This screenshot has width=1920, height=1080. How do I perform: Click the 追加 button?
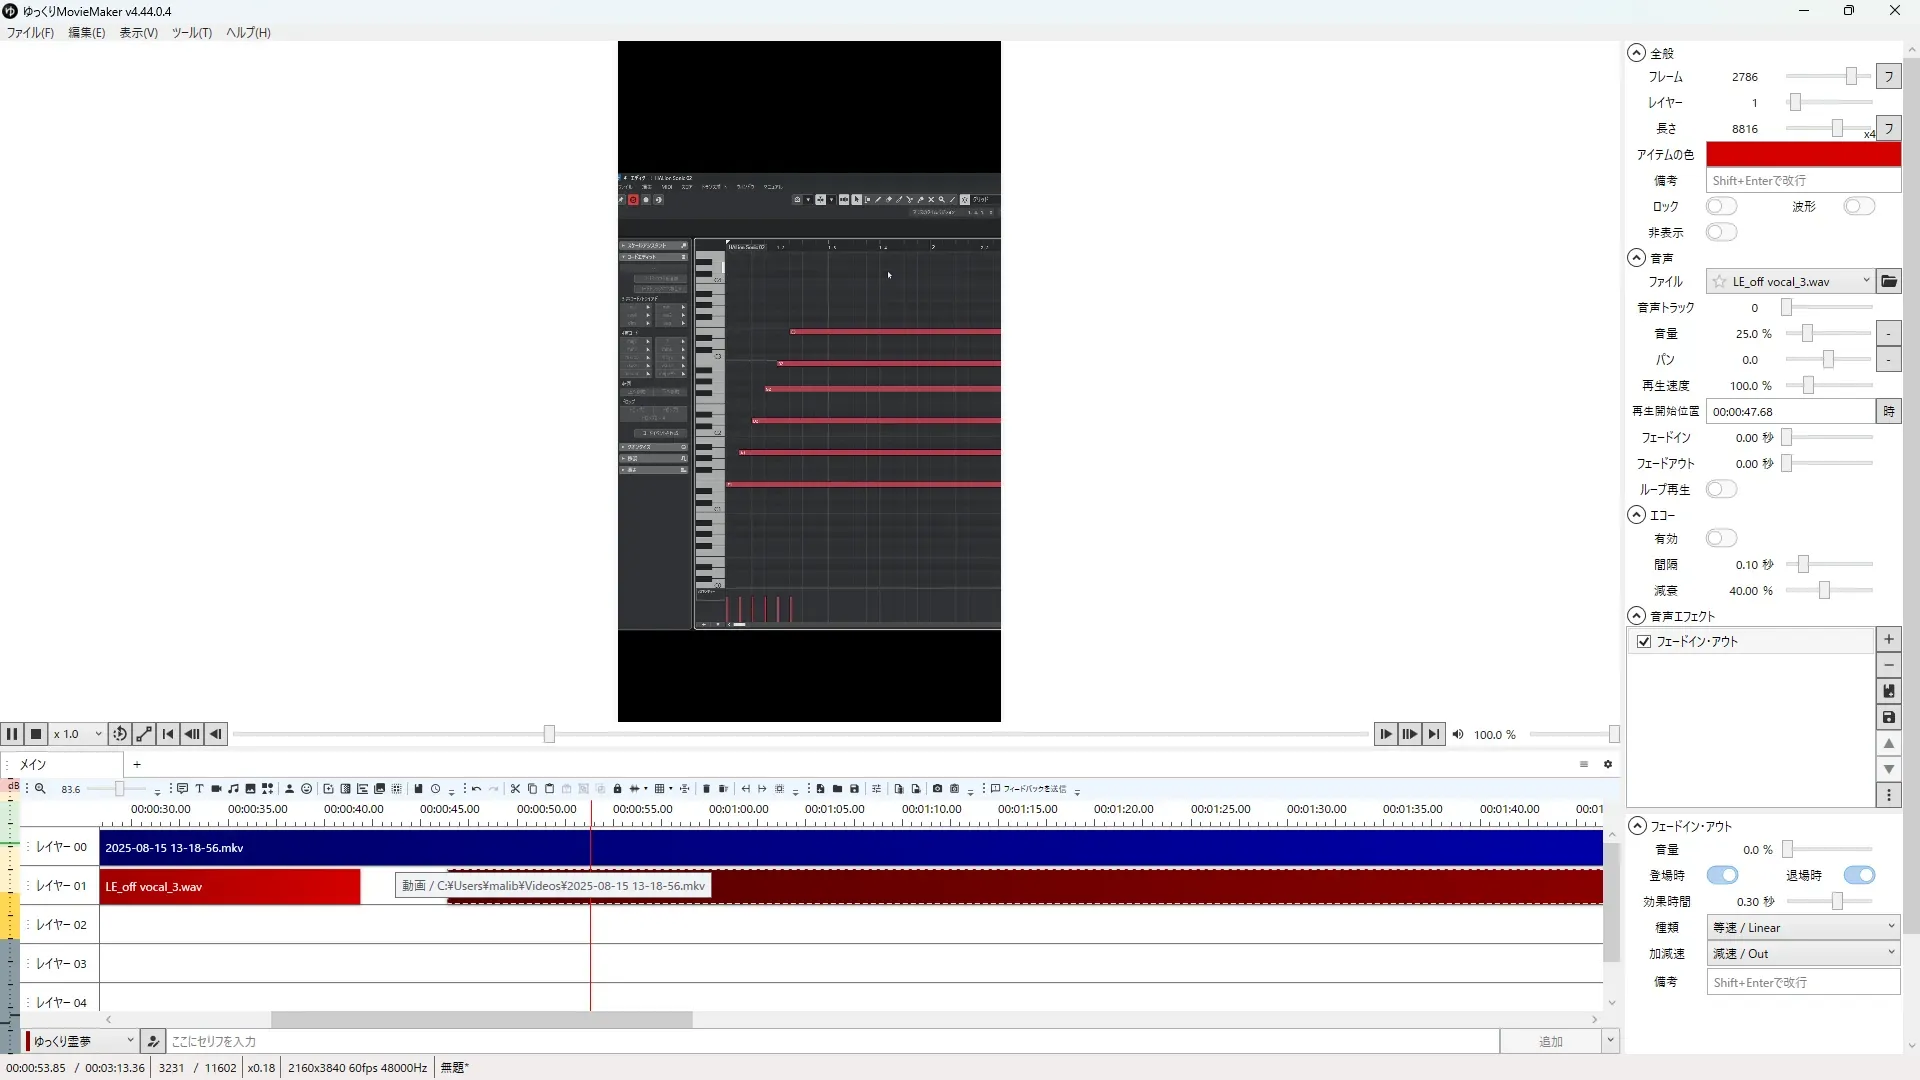[x=1550, y=1042]
